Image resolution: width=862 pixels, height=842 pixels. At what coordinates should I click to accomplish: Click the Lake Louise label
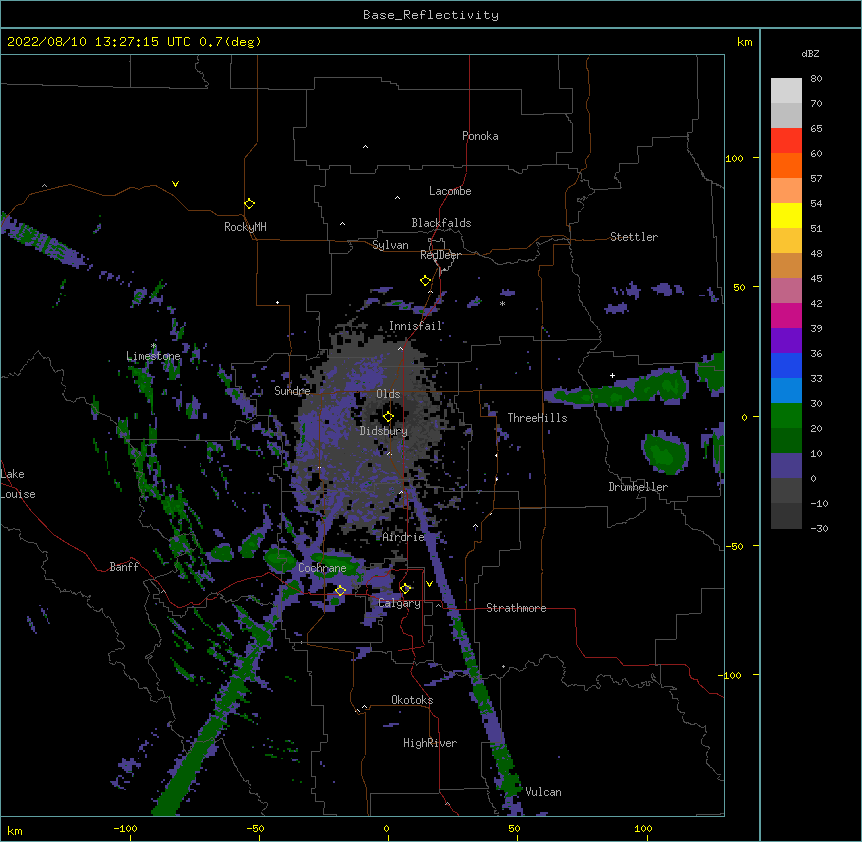(x=18, y=484)
